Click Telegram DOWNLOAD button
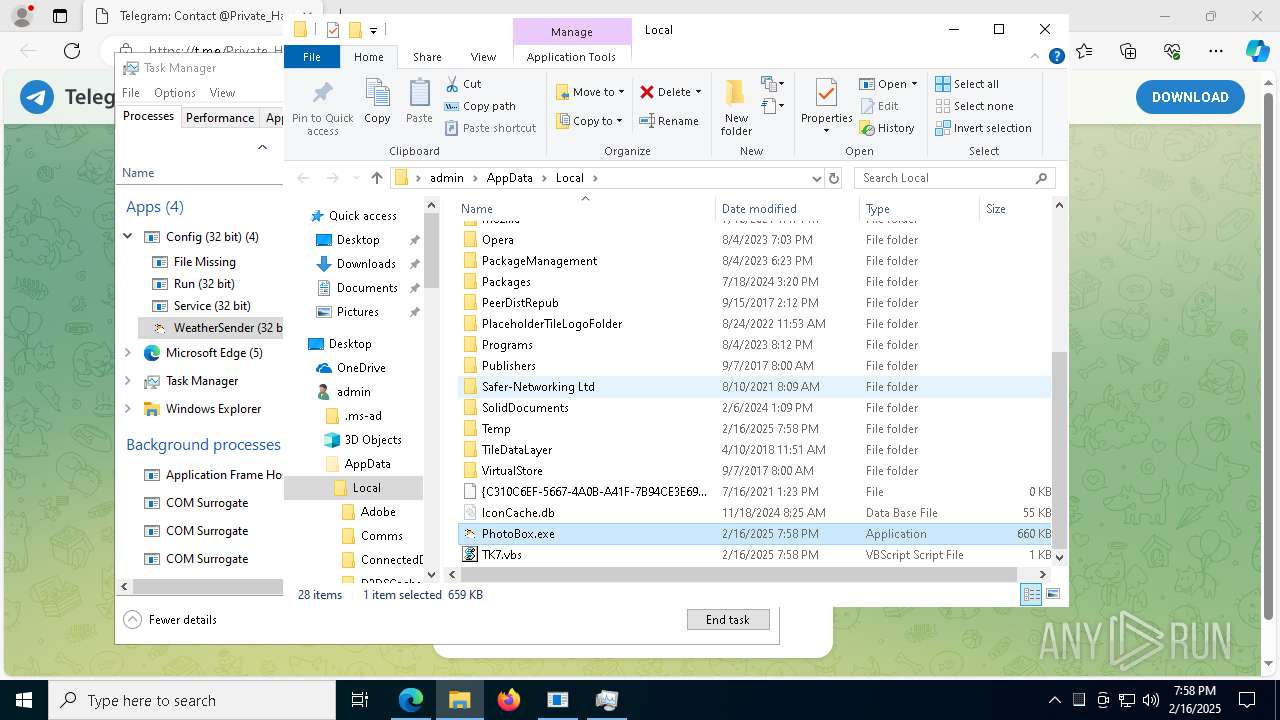This screenshot has height=720, width=1280. [1190, 97]
